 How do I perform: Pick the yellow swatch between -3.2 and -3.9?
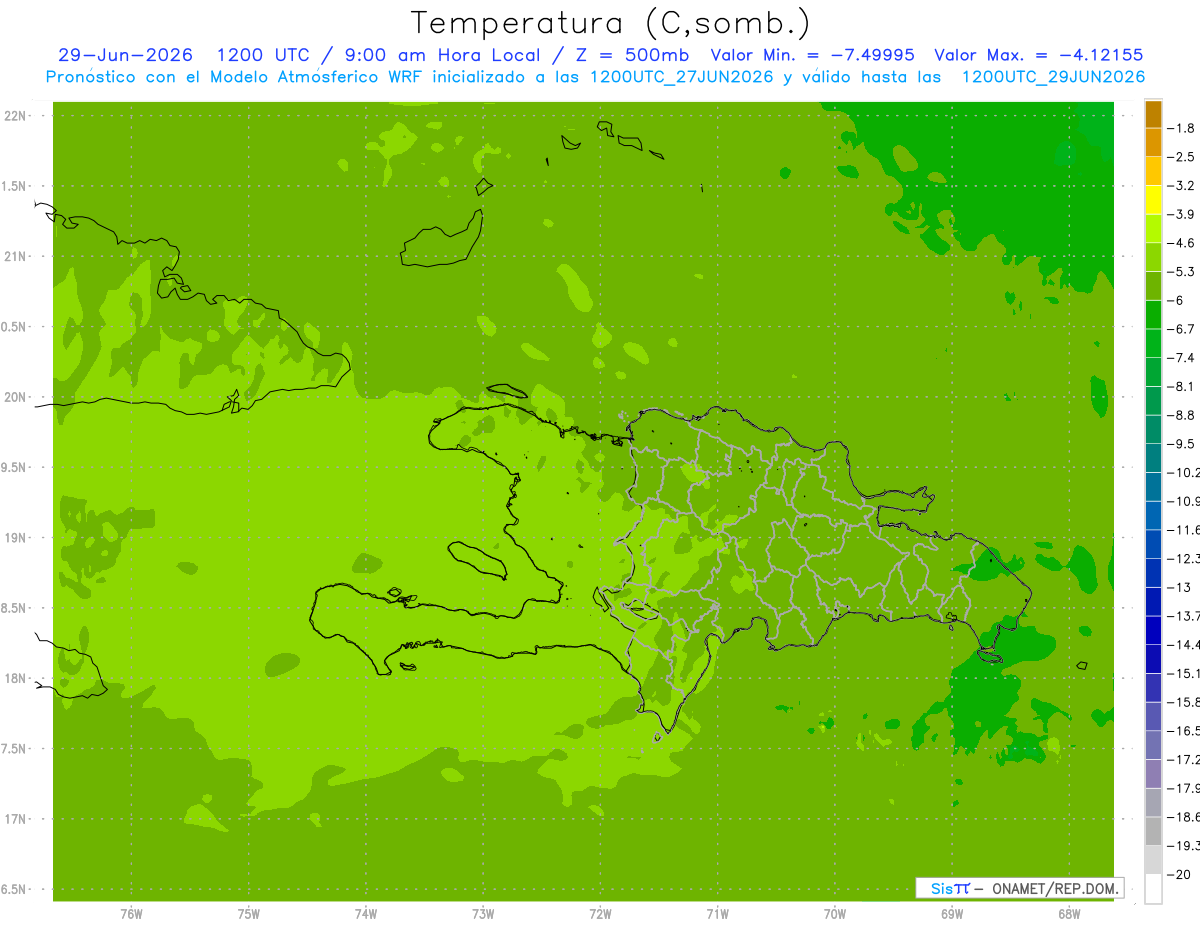(1153, 200)
